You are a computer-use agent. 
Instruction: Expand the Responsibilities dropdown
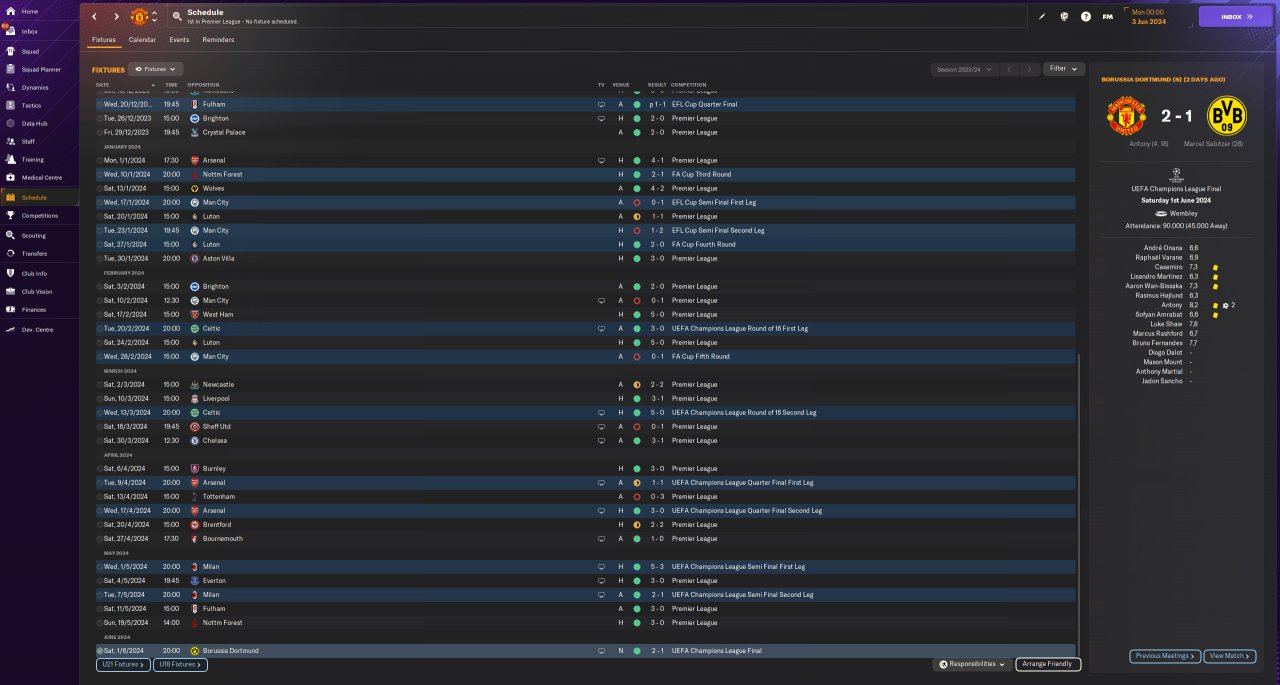tap(971, 664)
